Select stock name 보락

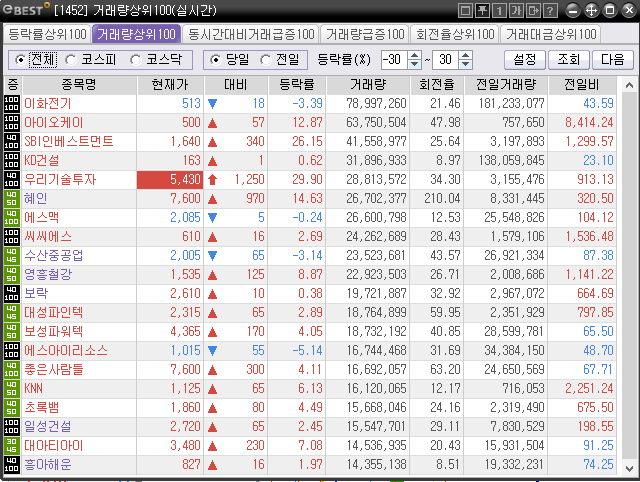(36, 293)
